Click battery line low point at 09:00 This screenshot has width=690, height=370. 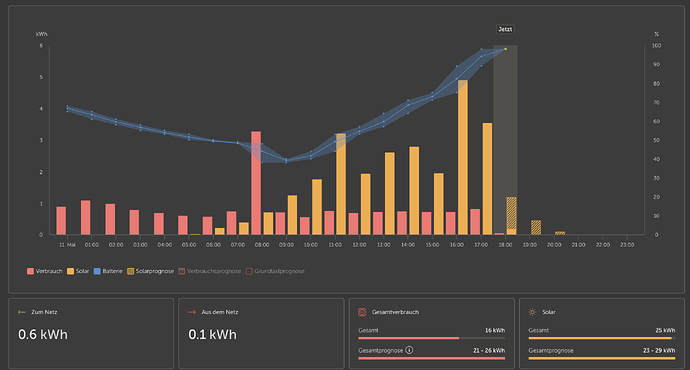[286, 161]
